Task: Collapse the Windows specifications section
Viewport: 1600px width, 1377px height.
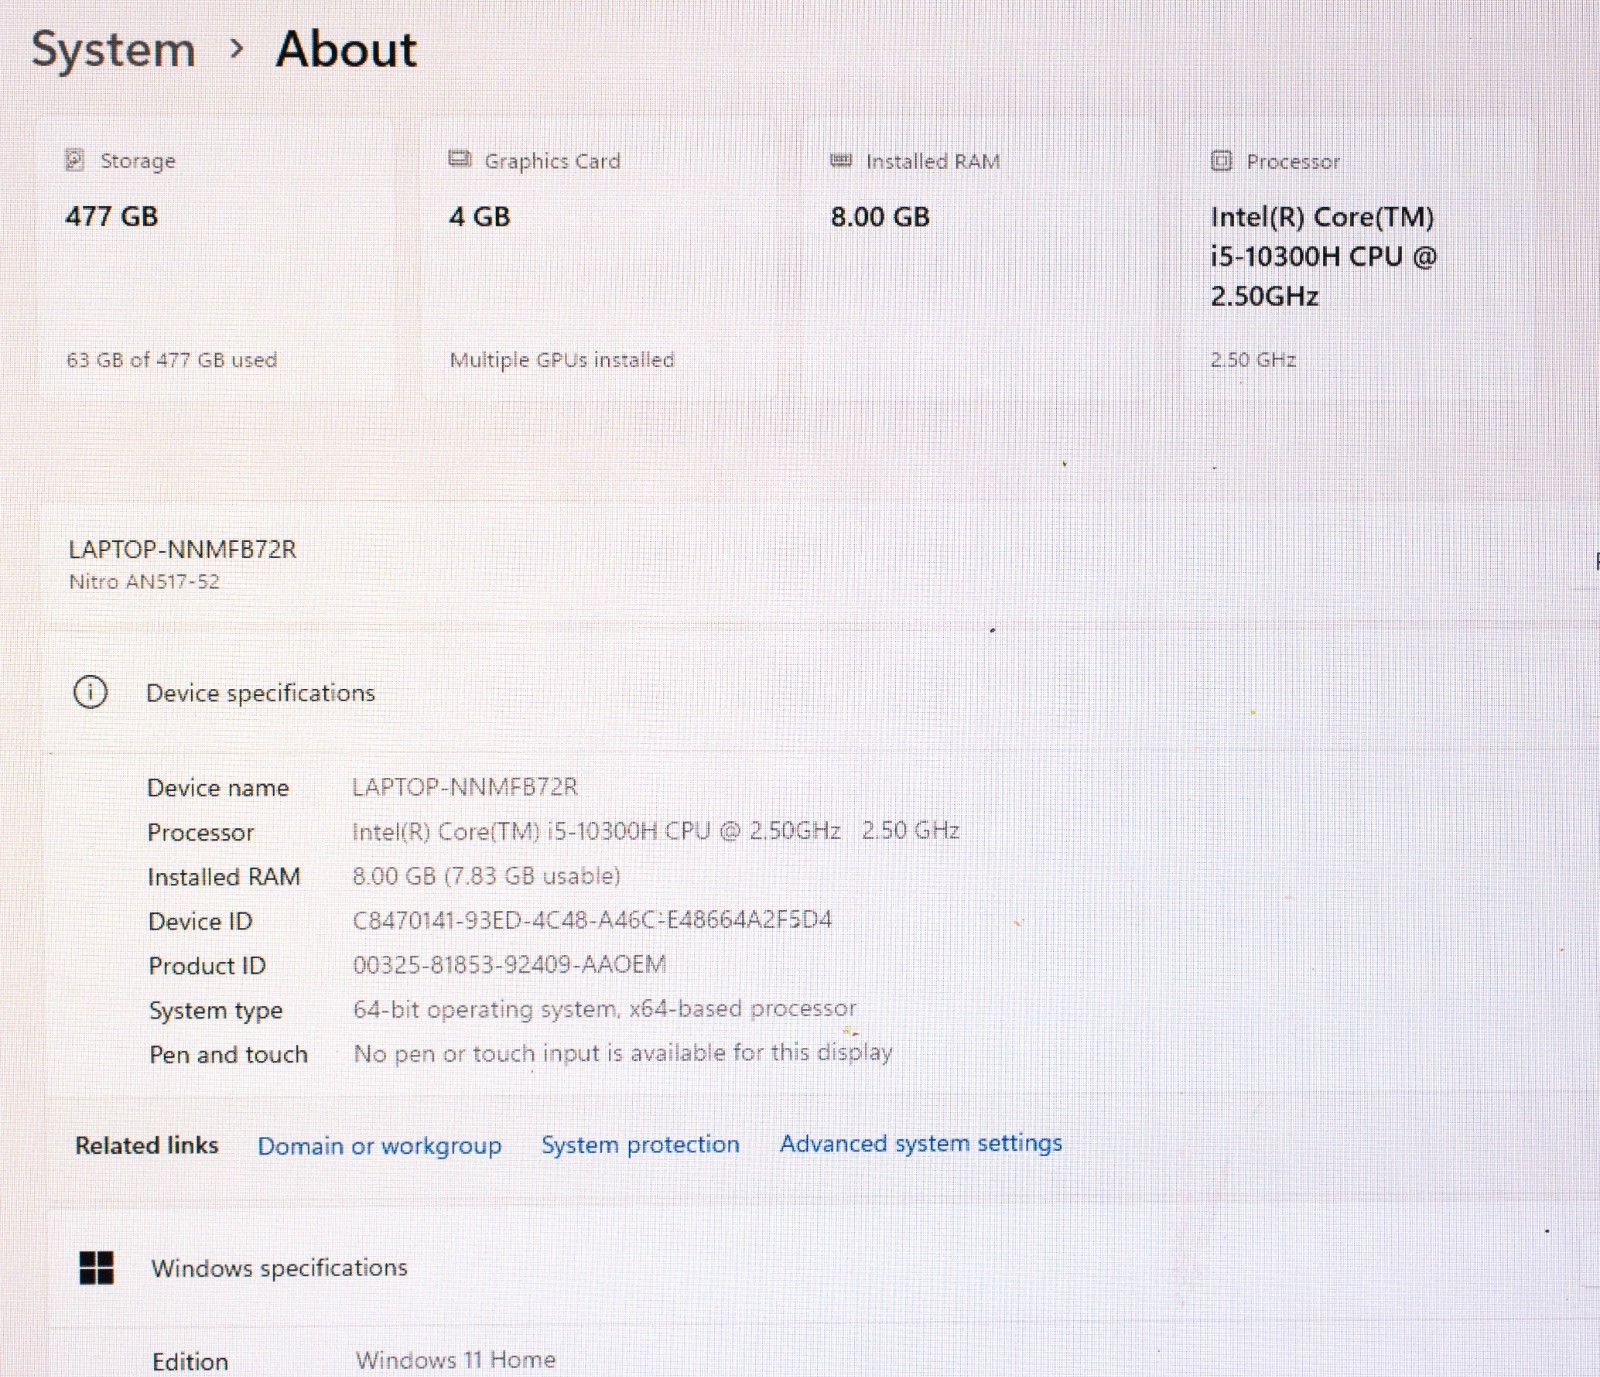Action: (800, 1268)
